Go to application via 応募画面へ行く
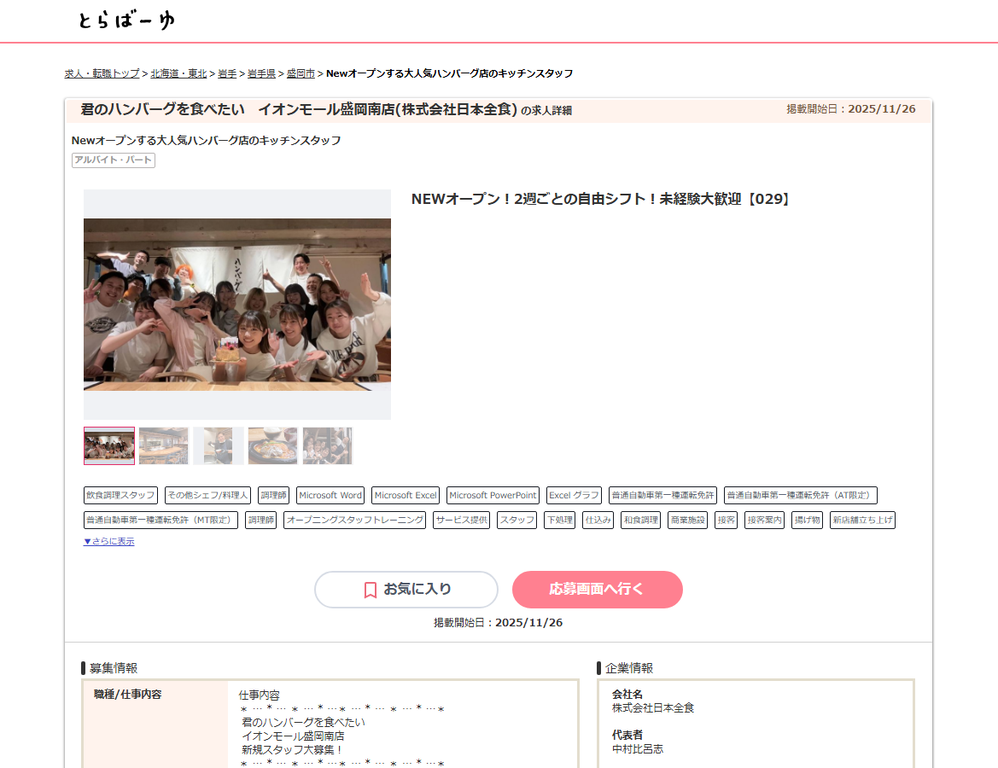The height and width of the screenshot is (768, 998). [x=597, y=589]
